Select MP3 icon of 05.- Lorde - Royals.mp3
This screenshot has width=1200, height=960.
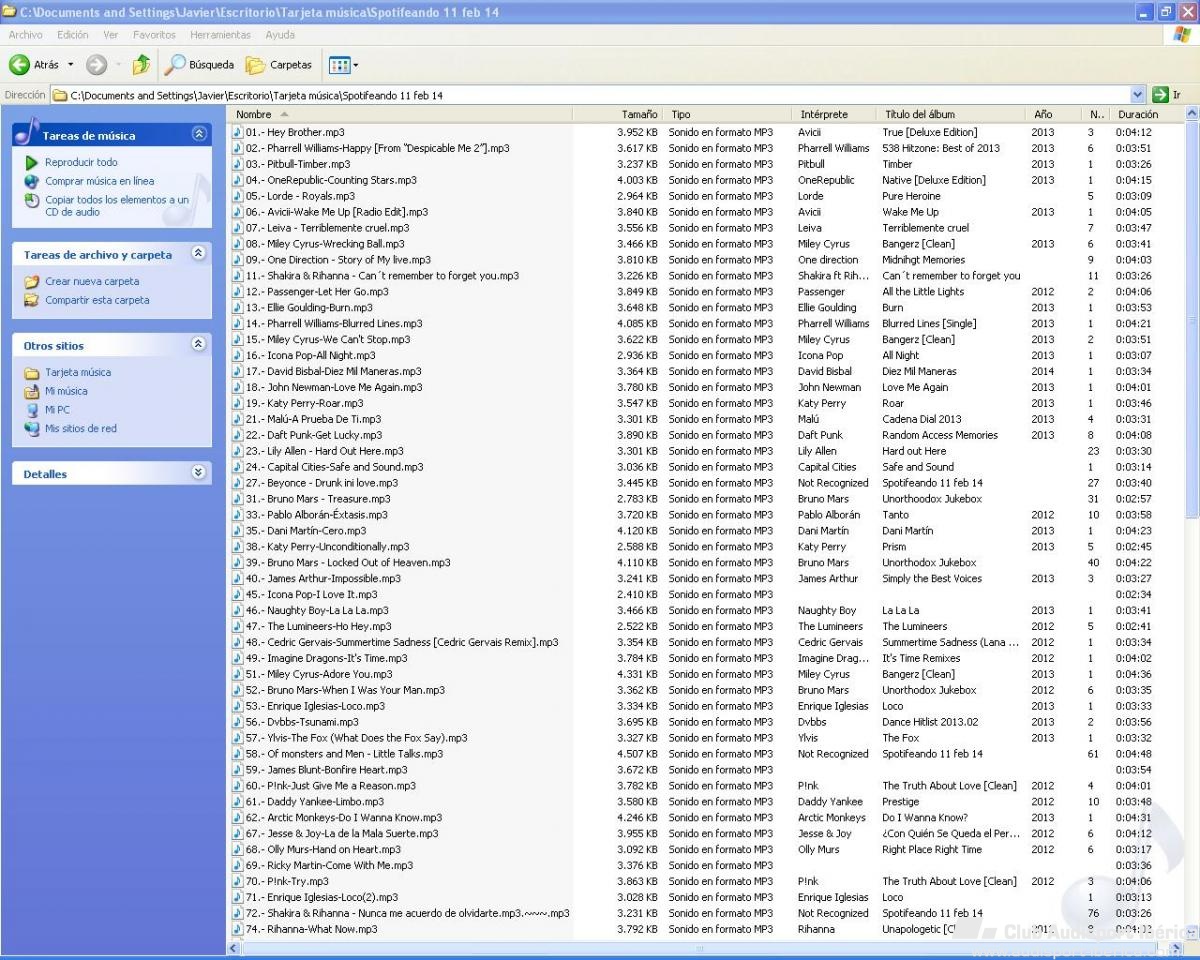pos(238,196)
